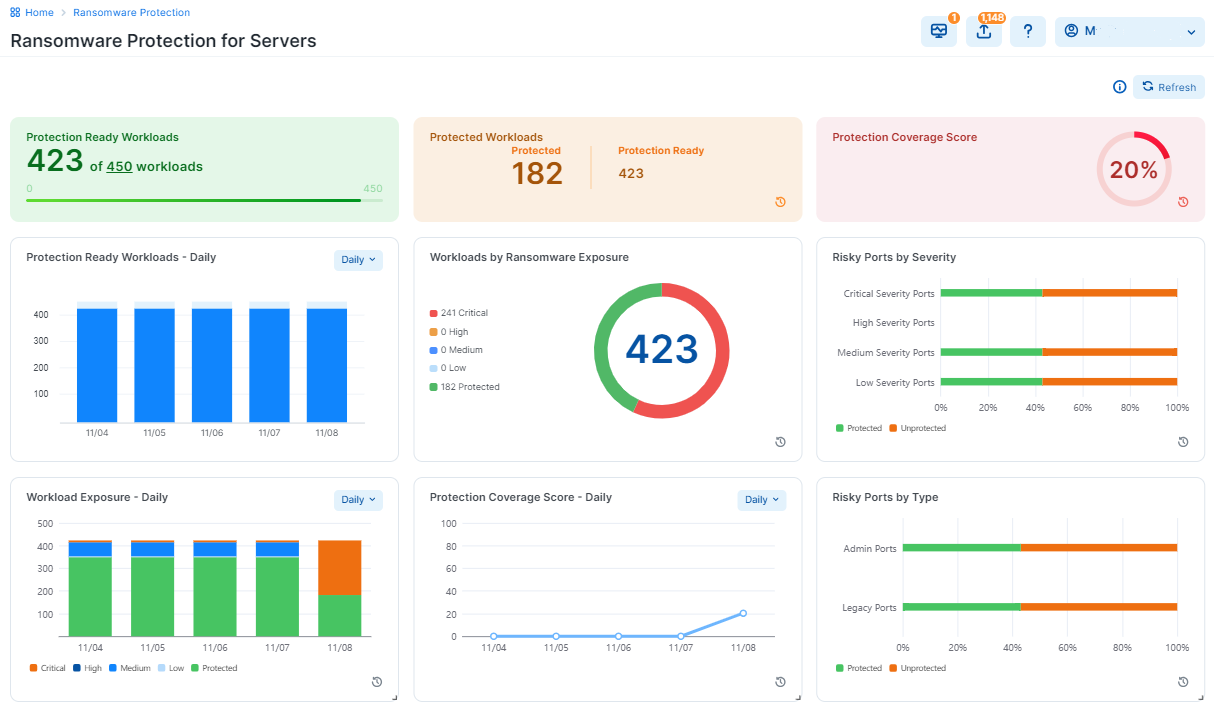
Task: Click the Protection Ready Workloads progress bar
Action: 204,200
